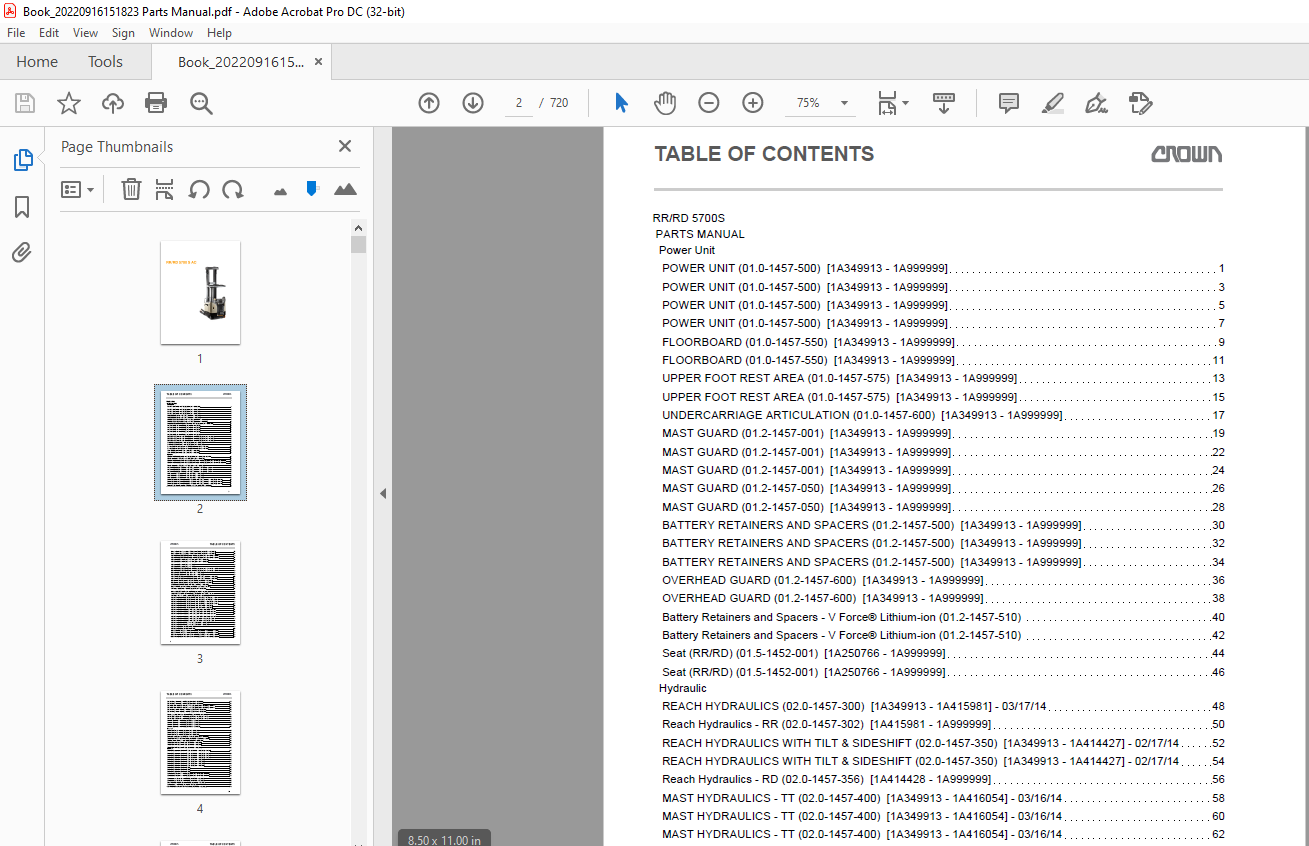Activate the Selection arrow tool
1309x846 pixels.
621,103
